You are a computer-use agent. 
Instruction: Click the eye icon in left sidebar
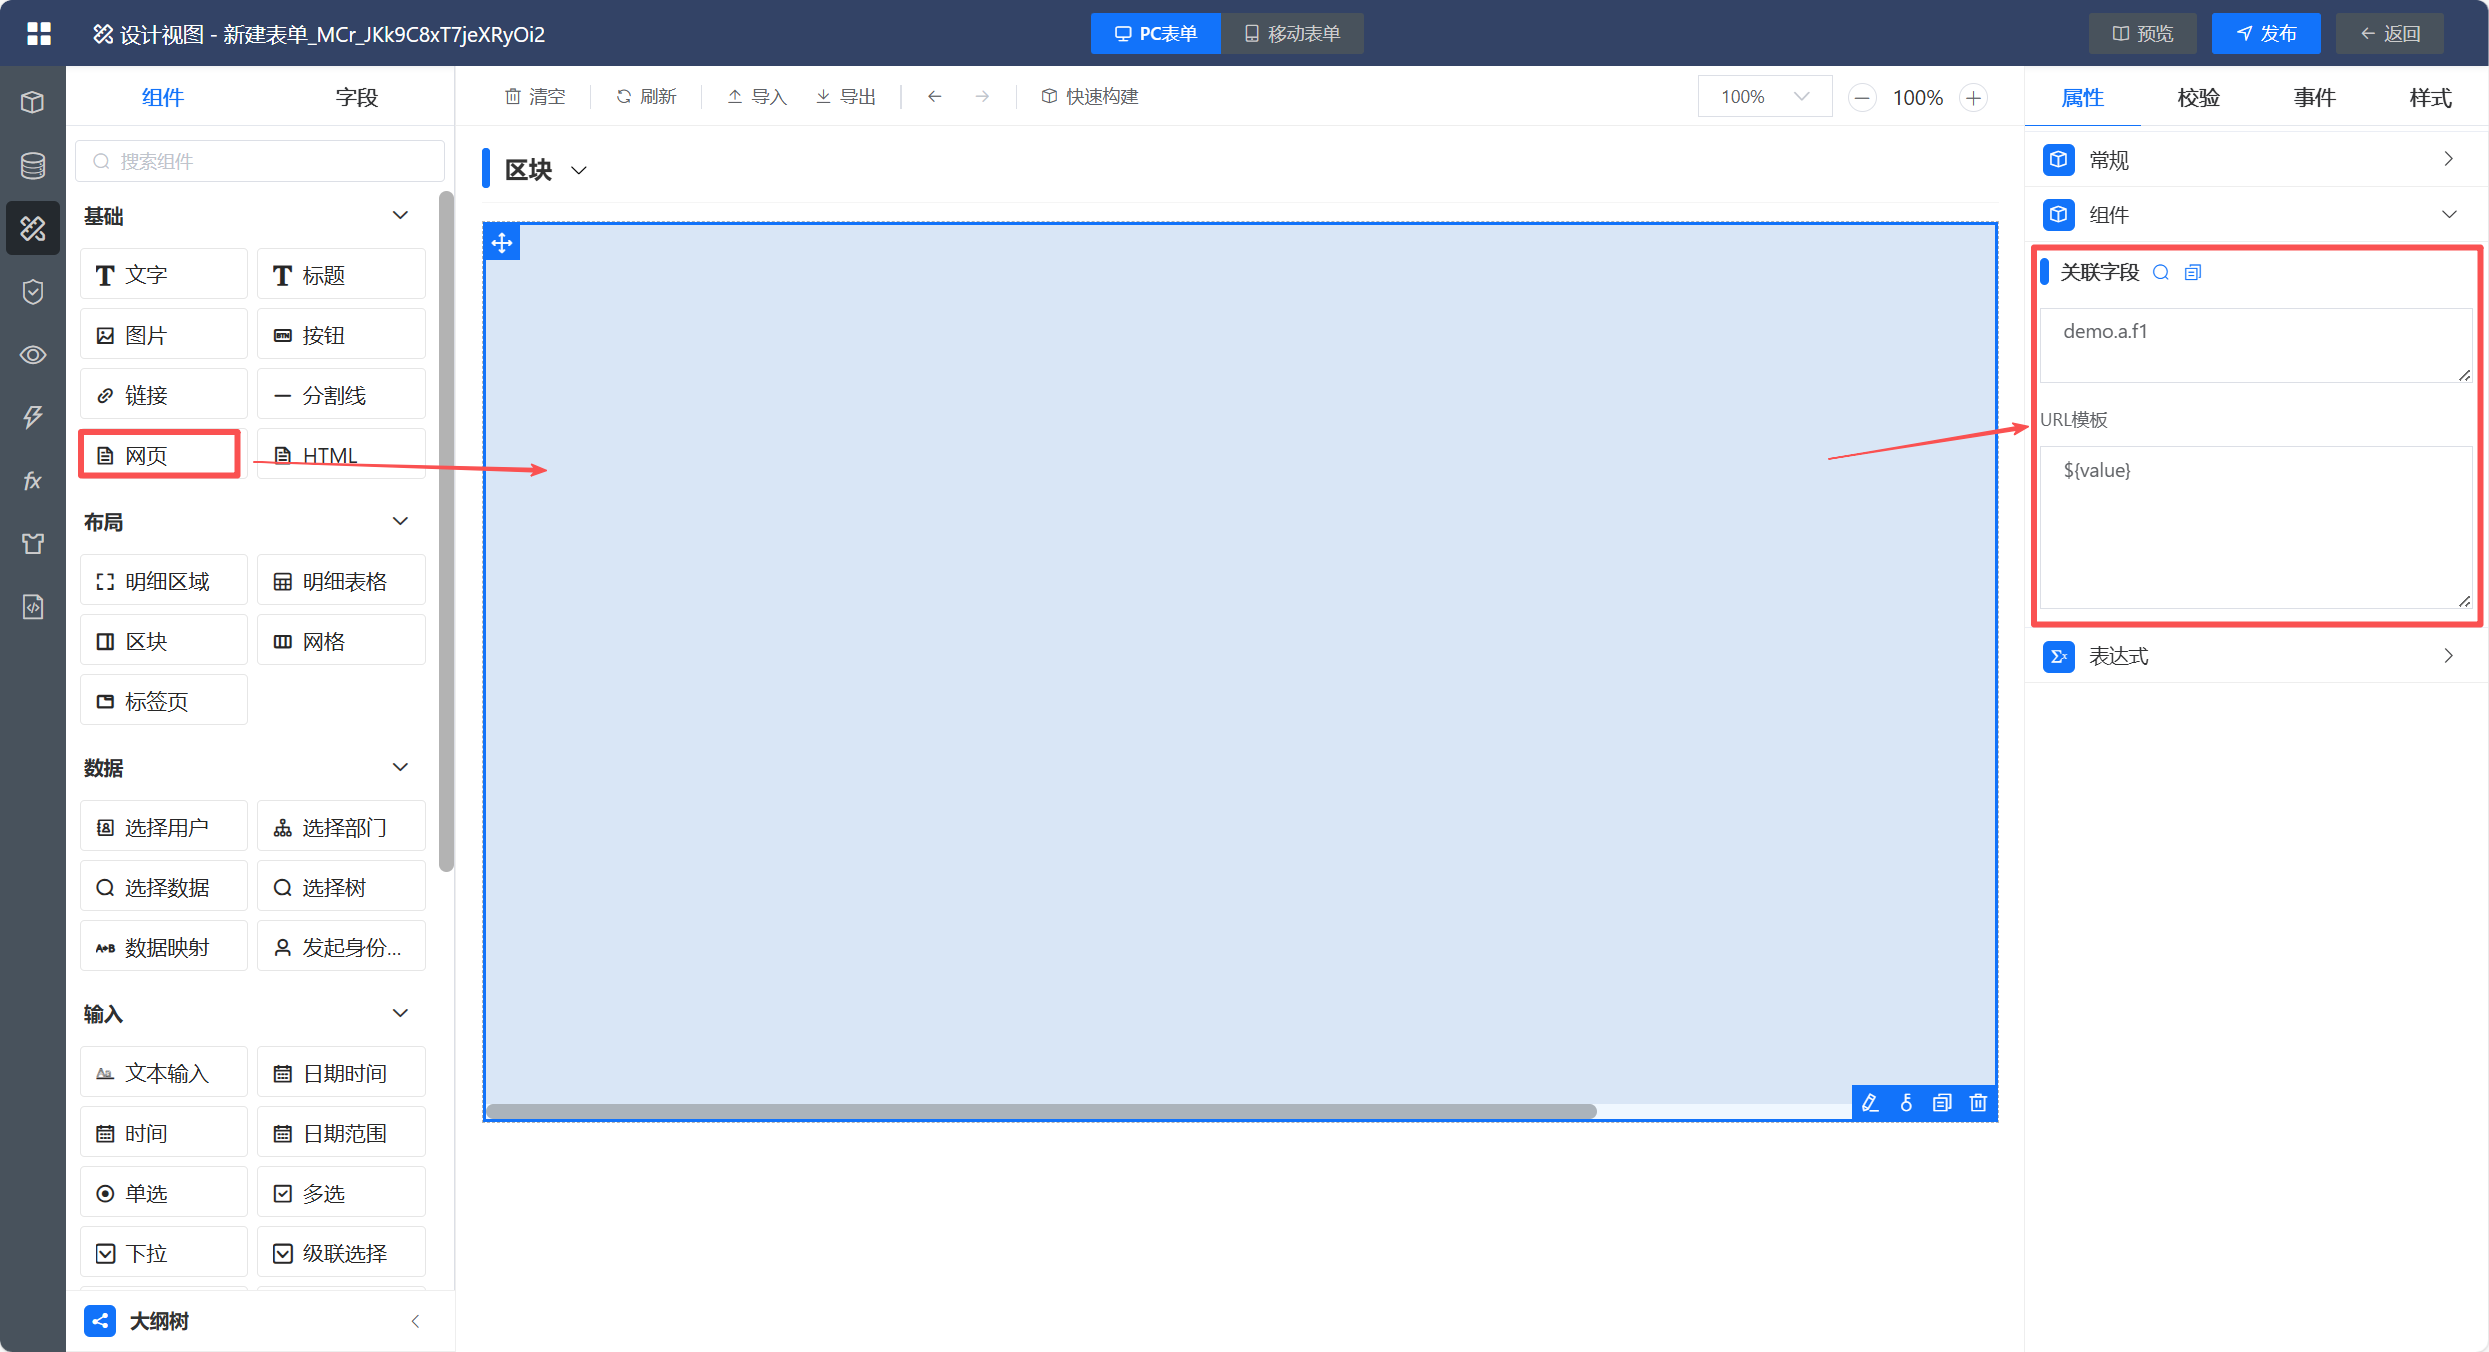click(33, 355)
